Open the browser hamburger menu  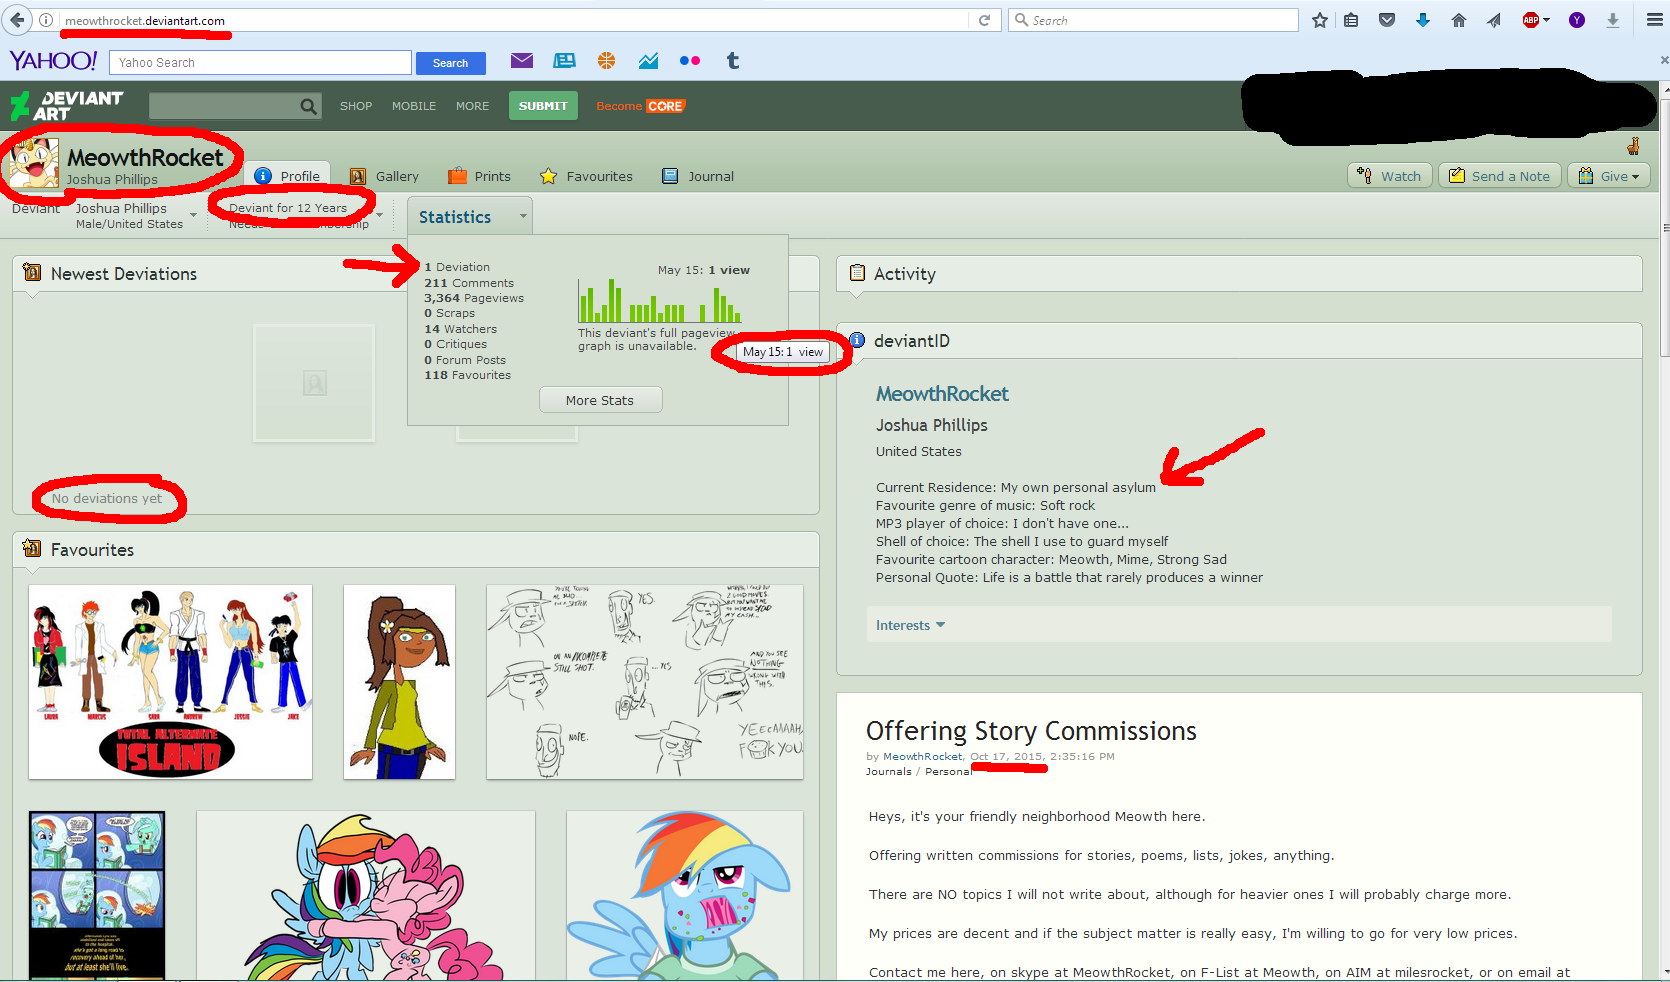[x=1655, y=20]
